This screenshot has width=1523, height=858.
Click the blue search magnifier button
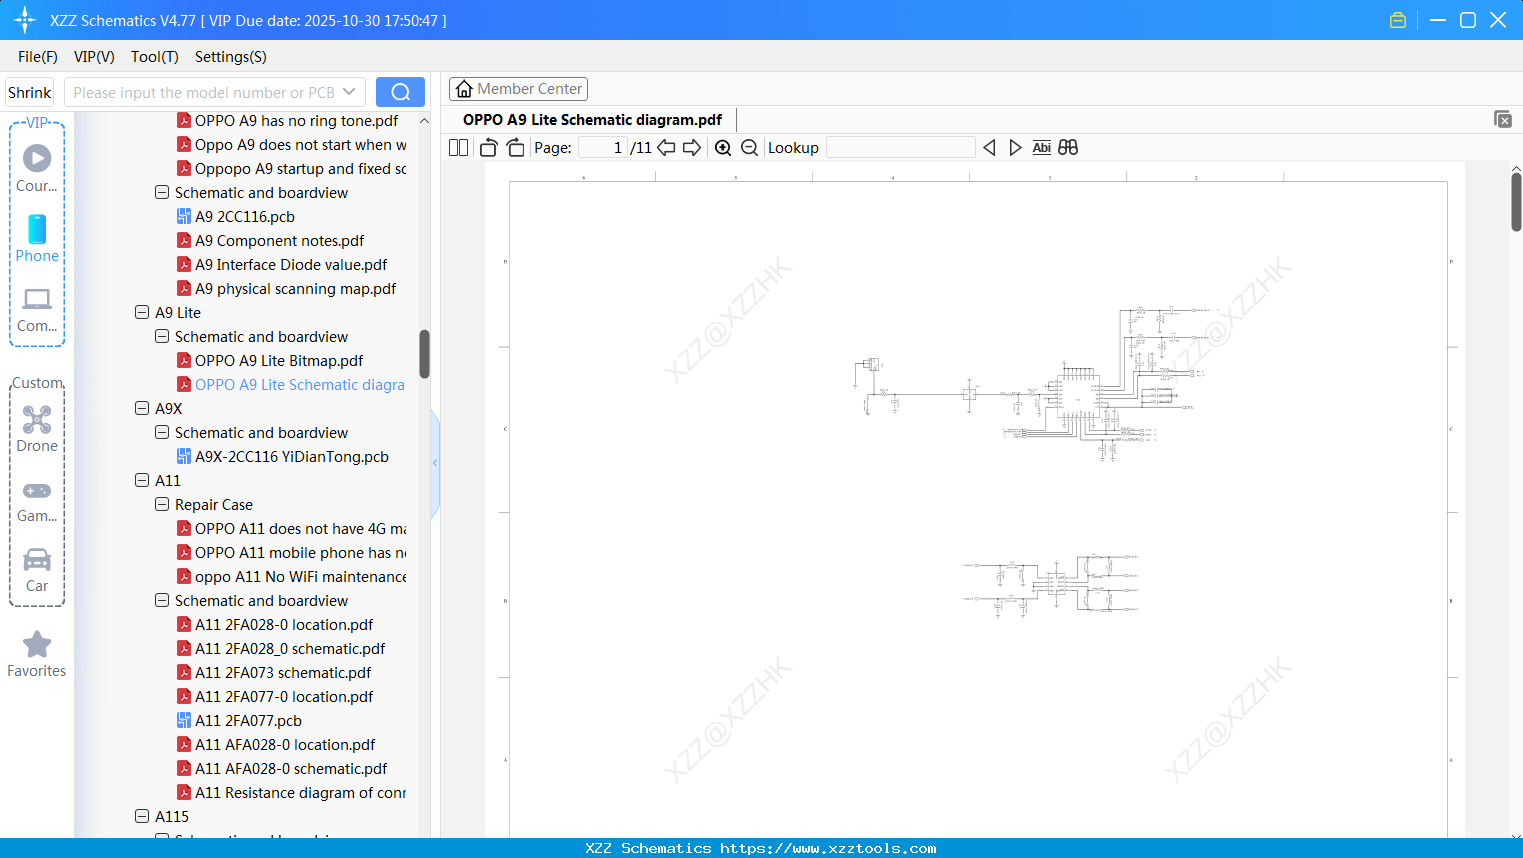tap(400, 92)
